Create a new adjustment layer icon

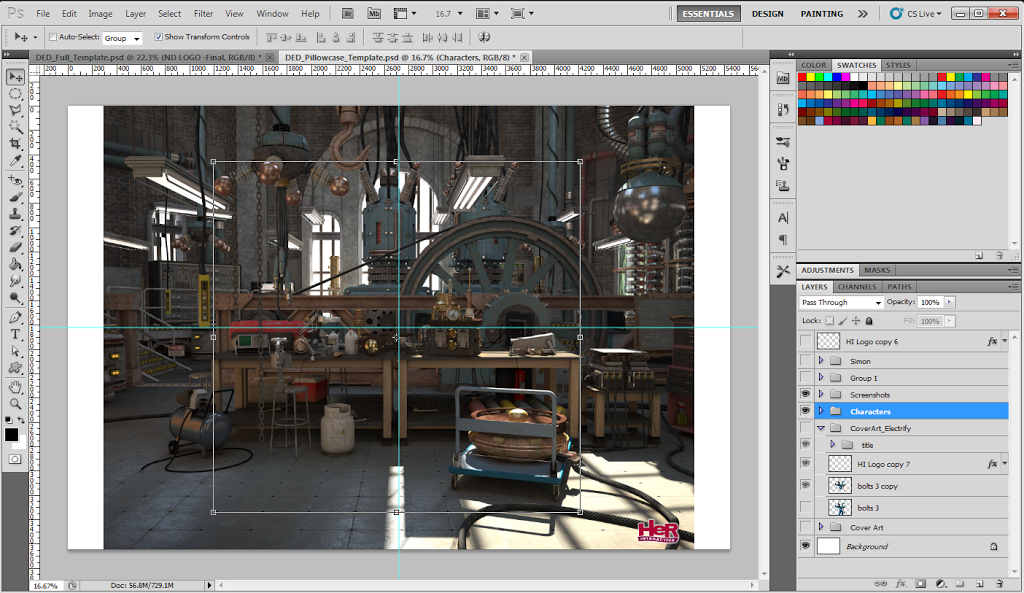940,583
